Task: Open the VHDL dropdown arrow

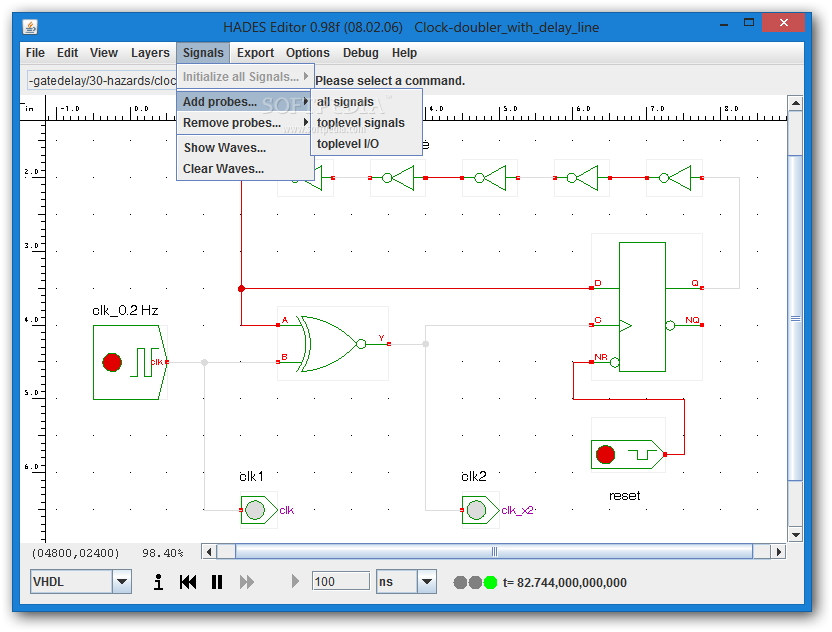Action: (122, 582)
